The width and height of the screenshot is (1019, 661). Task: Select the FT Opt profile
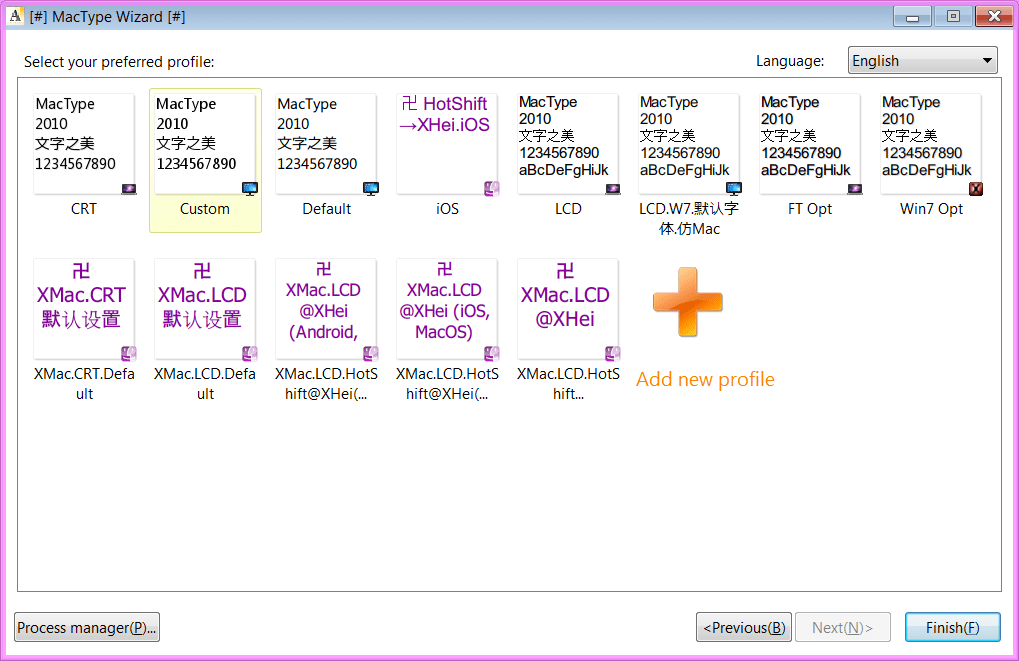point(810,140)
